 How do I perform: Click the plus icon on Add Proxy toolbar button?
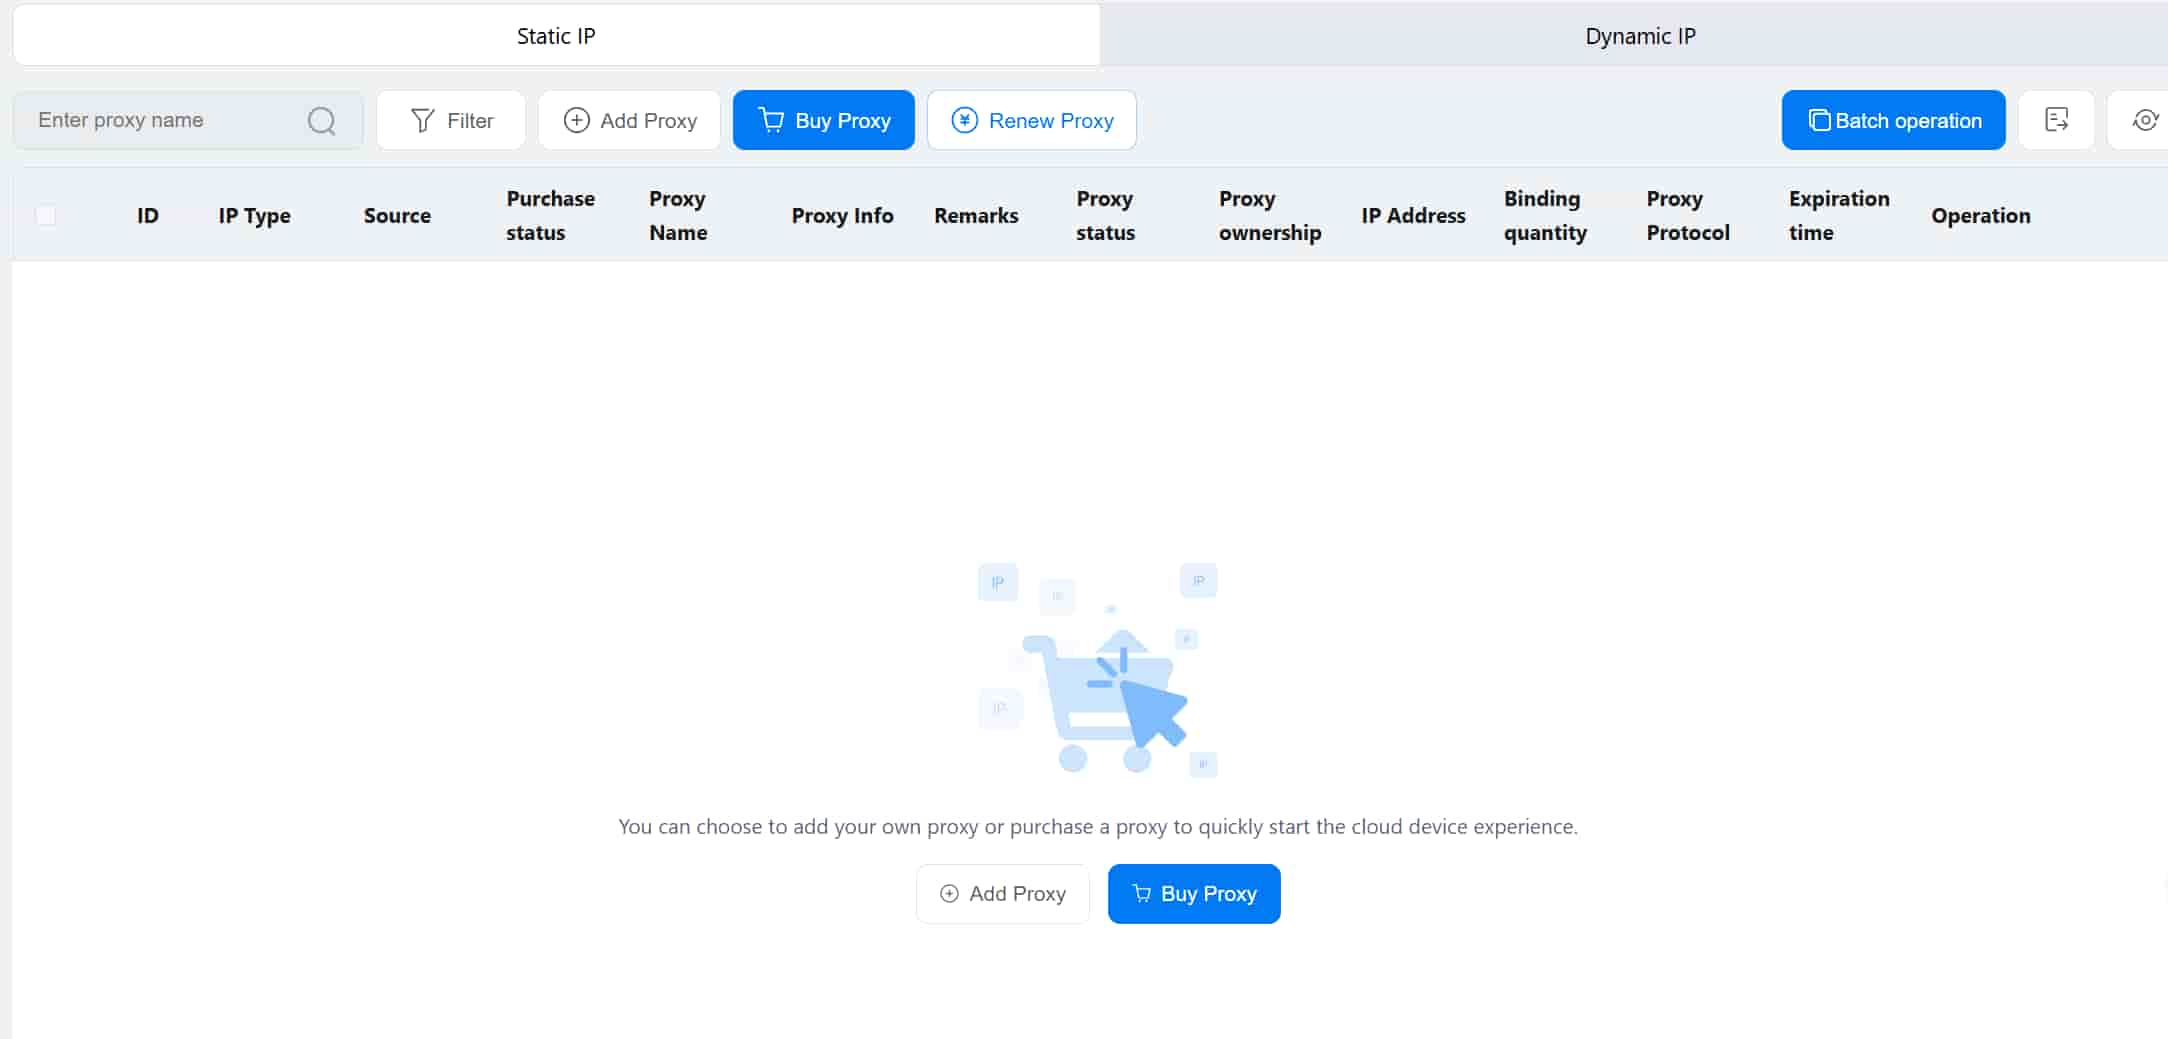[x=577, y=120]
